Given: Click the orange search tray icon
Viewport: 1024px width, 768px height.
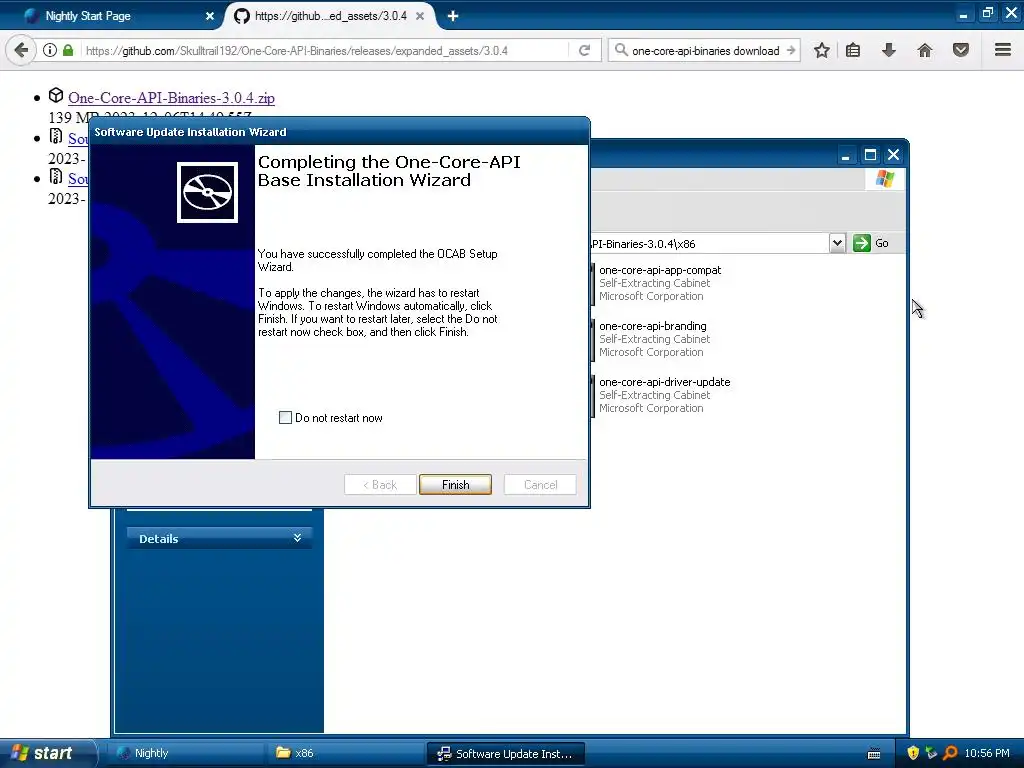Looking at the screenshot, I should 950,753.
